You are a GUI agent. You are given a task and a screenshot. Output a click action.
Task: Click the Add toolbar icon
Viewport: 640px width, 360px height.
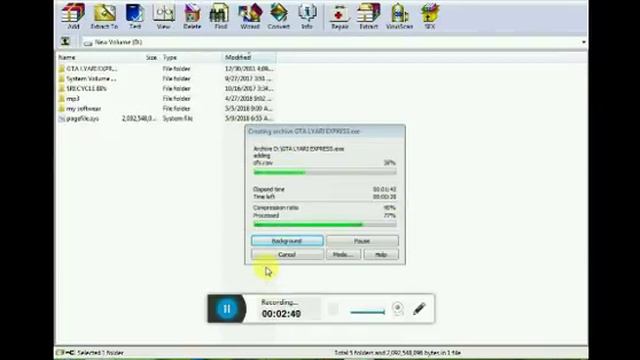tap(73, 16)
